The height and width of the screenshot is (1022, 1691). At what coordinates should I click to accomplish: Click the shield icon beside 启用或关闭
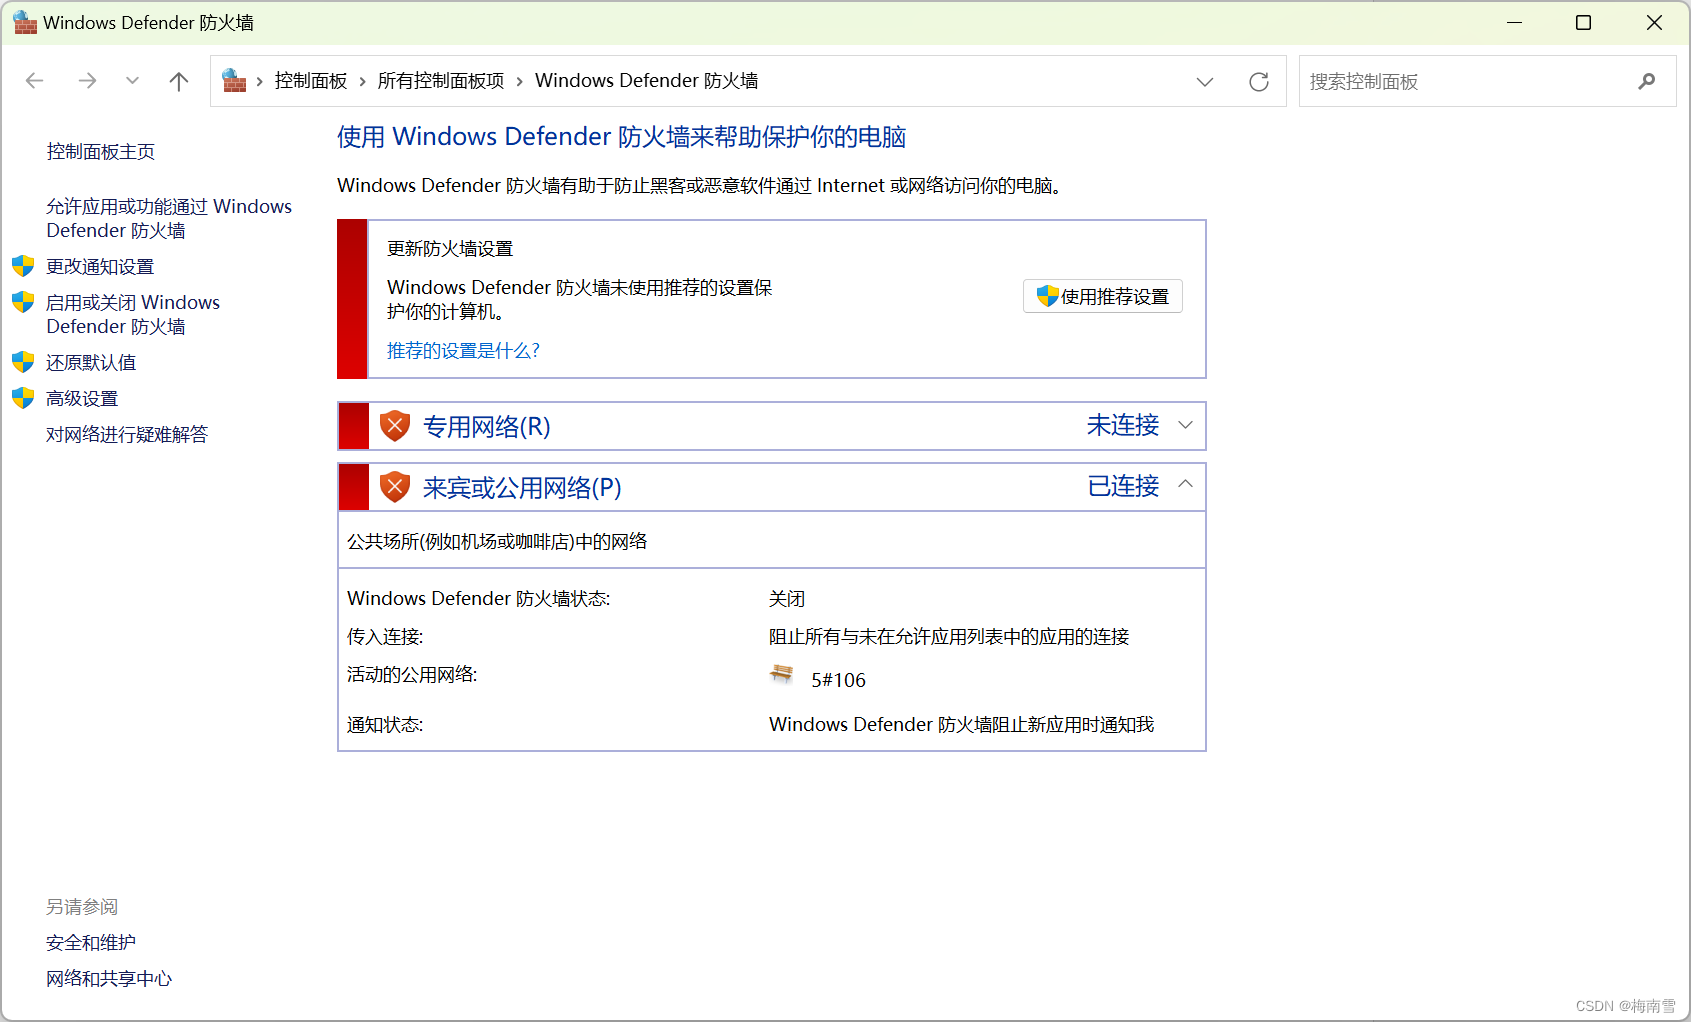point(23,302)
